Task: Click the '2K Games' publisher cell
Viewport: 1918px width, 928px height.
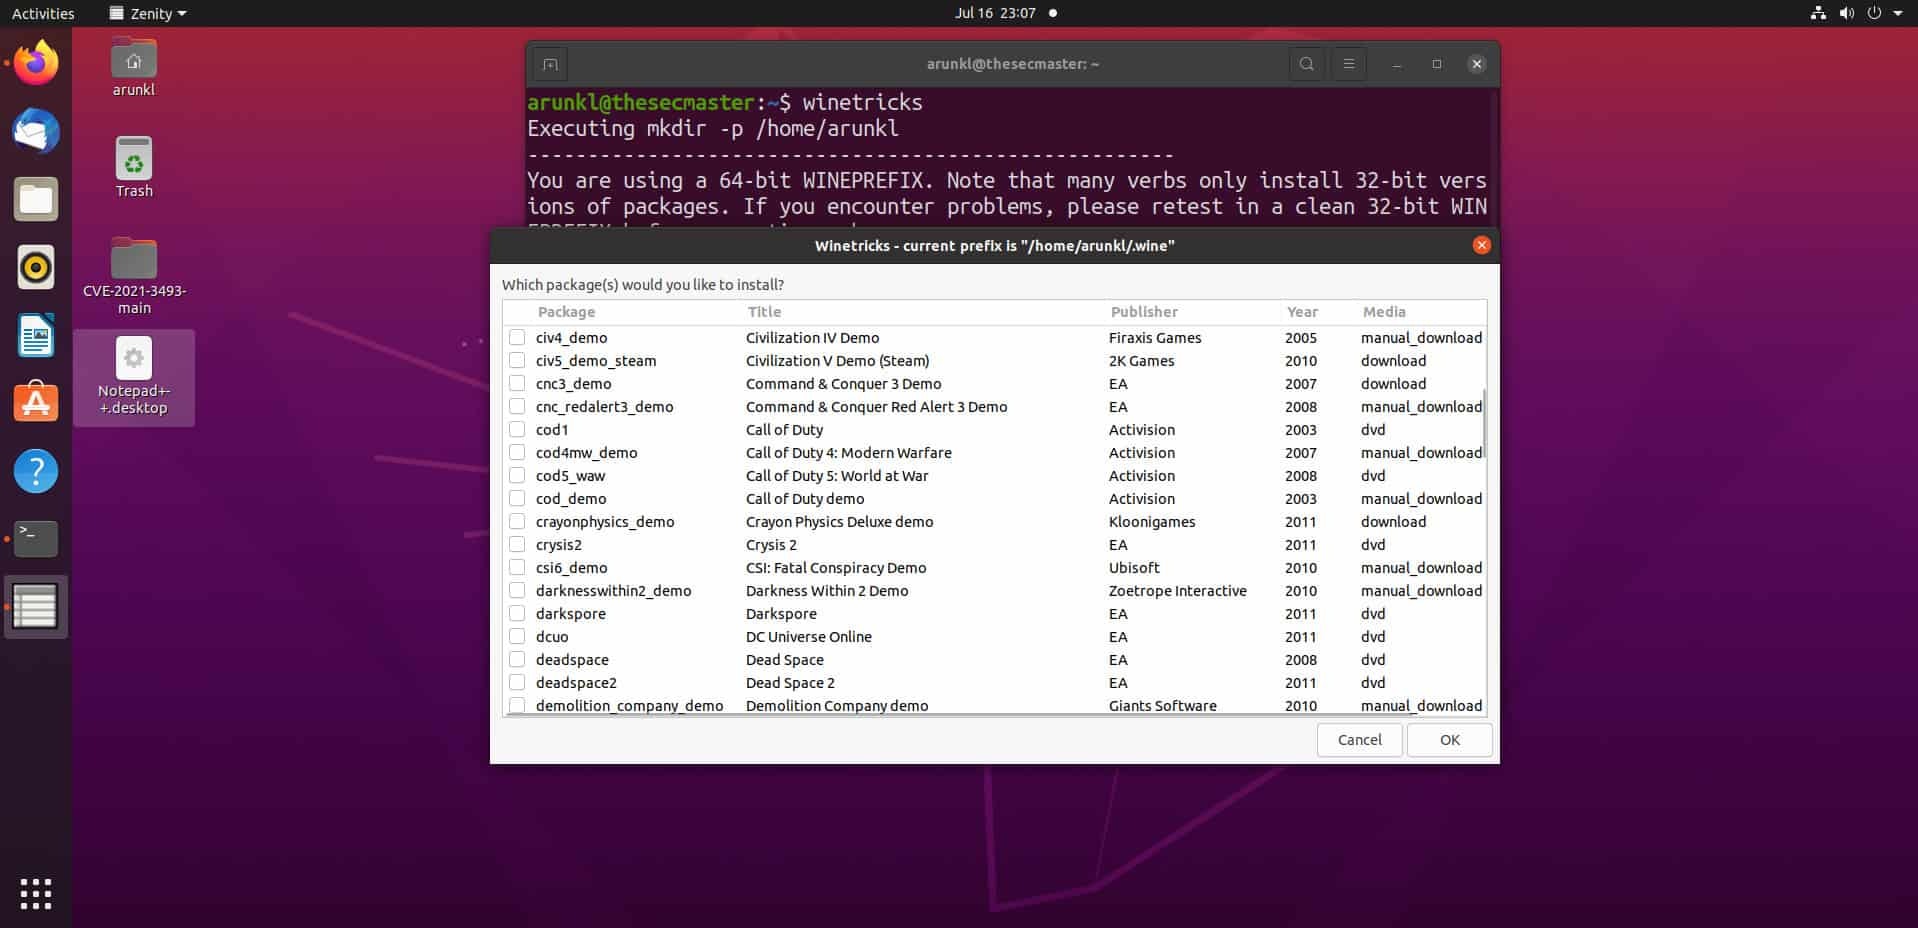Action: pyautogui.click(x=1141, y=360)
